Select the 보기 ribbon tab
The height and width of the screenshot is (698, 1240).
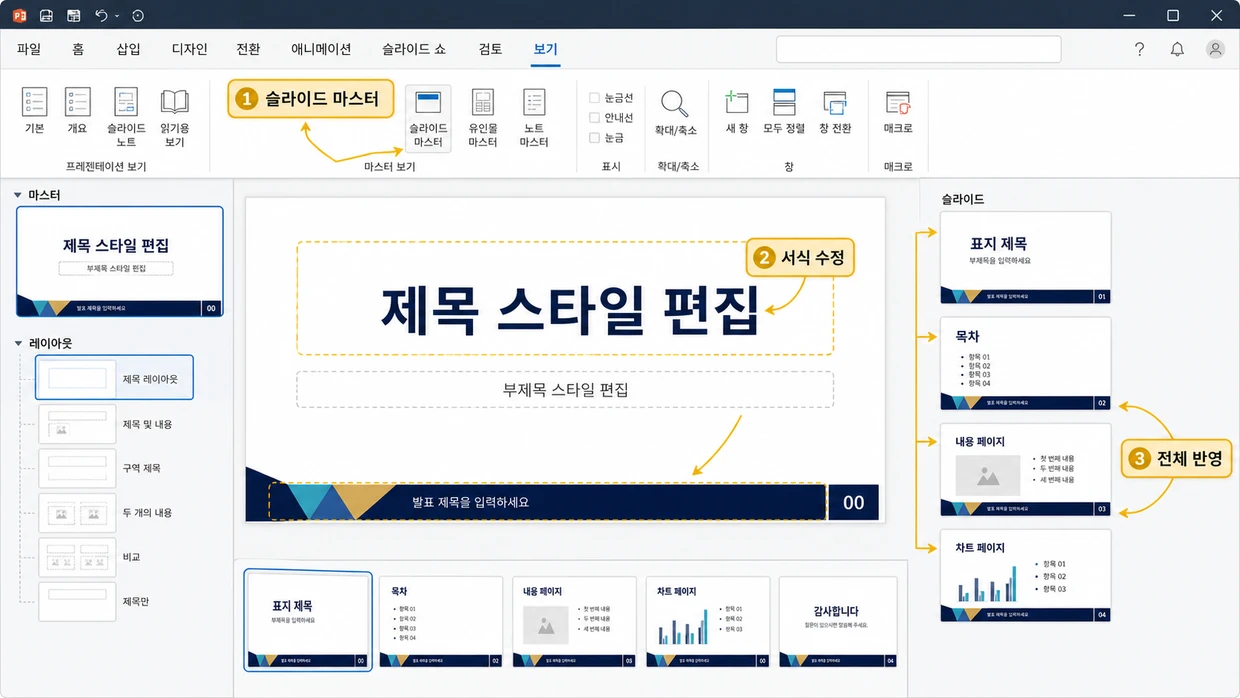pos(546,49)
